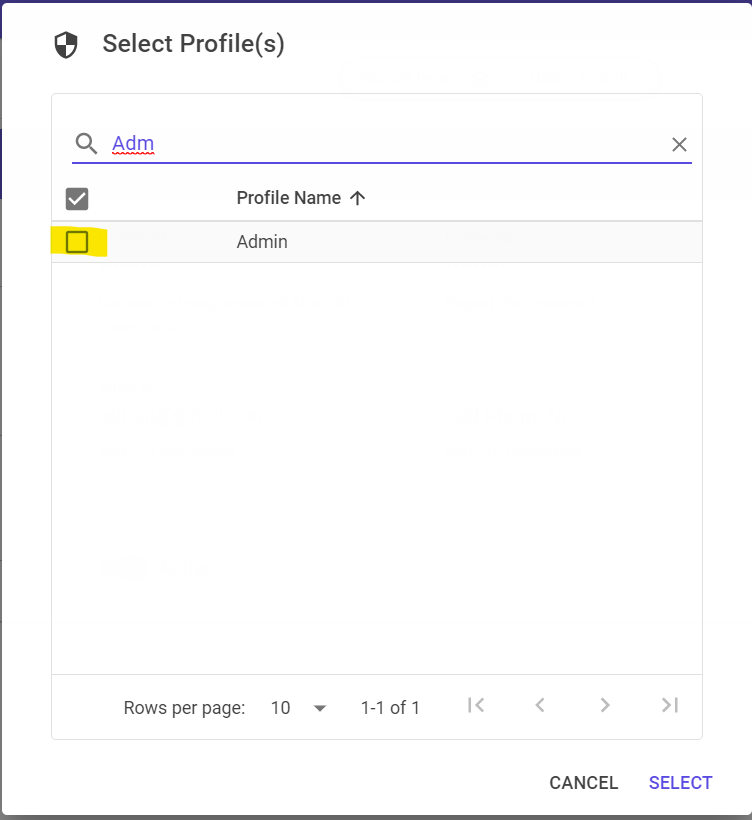Click the shield icon in the dialog title

tap(66, 44)
